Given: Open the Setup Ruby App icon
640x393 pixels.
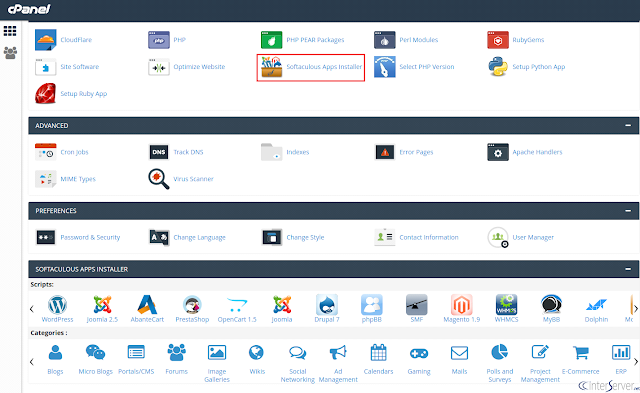Looking at the screenshot, I should [45, 93].
